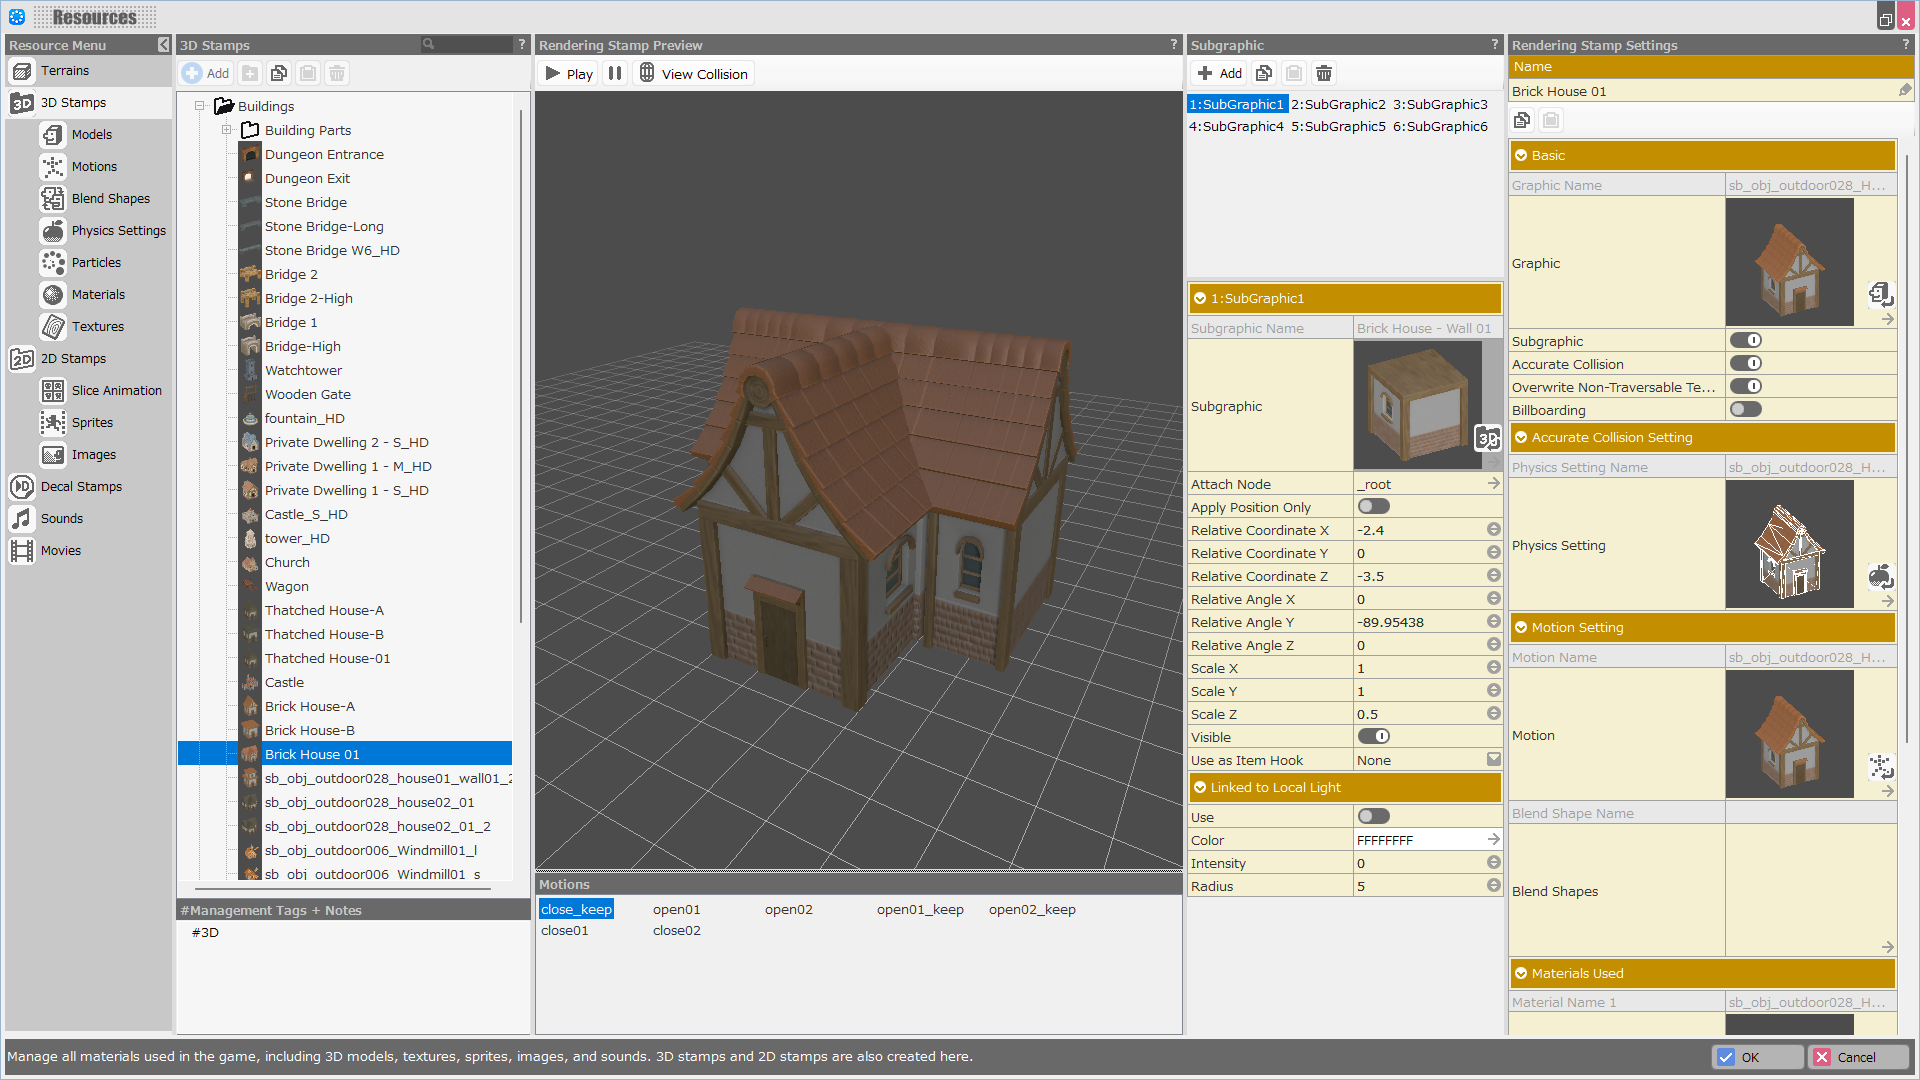Open Slice Animation resources

[x=116, y=390]
